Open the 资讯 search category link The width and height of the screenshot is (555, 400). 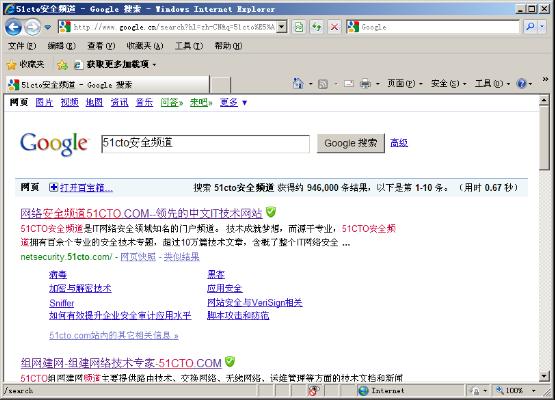pyautogui.click(x=119, y=103)
